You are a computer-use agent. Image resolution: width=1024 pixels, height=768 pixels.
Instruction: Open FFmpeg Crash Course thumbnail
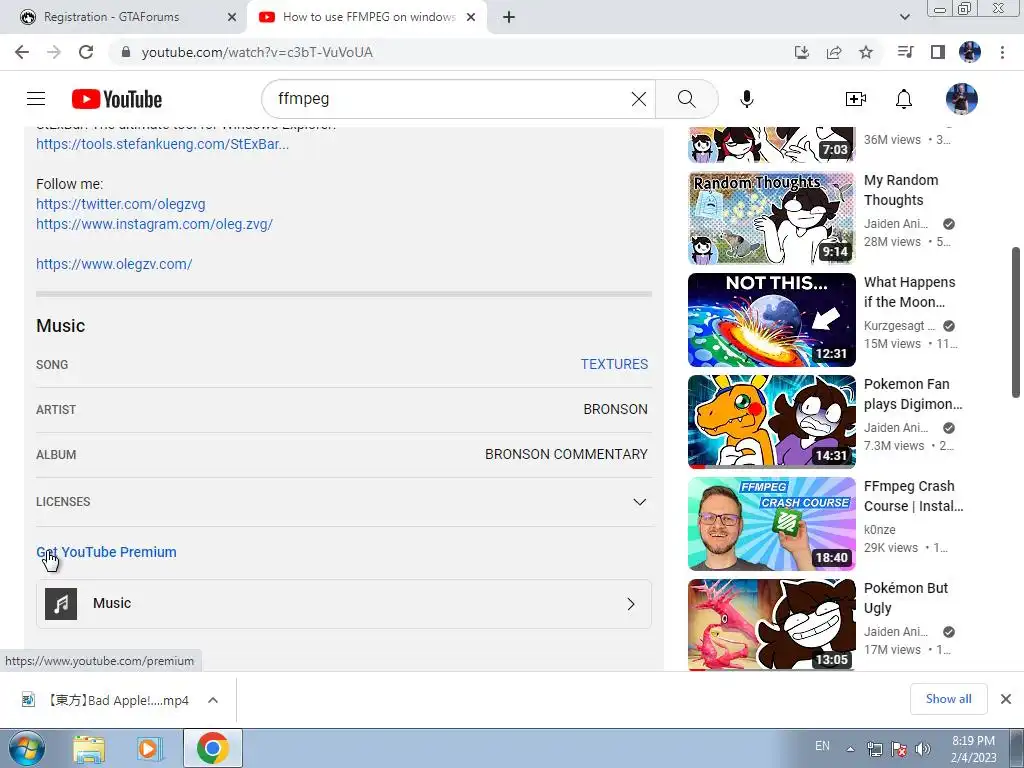coord(771,524)
